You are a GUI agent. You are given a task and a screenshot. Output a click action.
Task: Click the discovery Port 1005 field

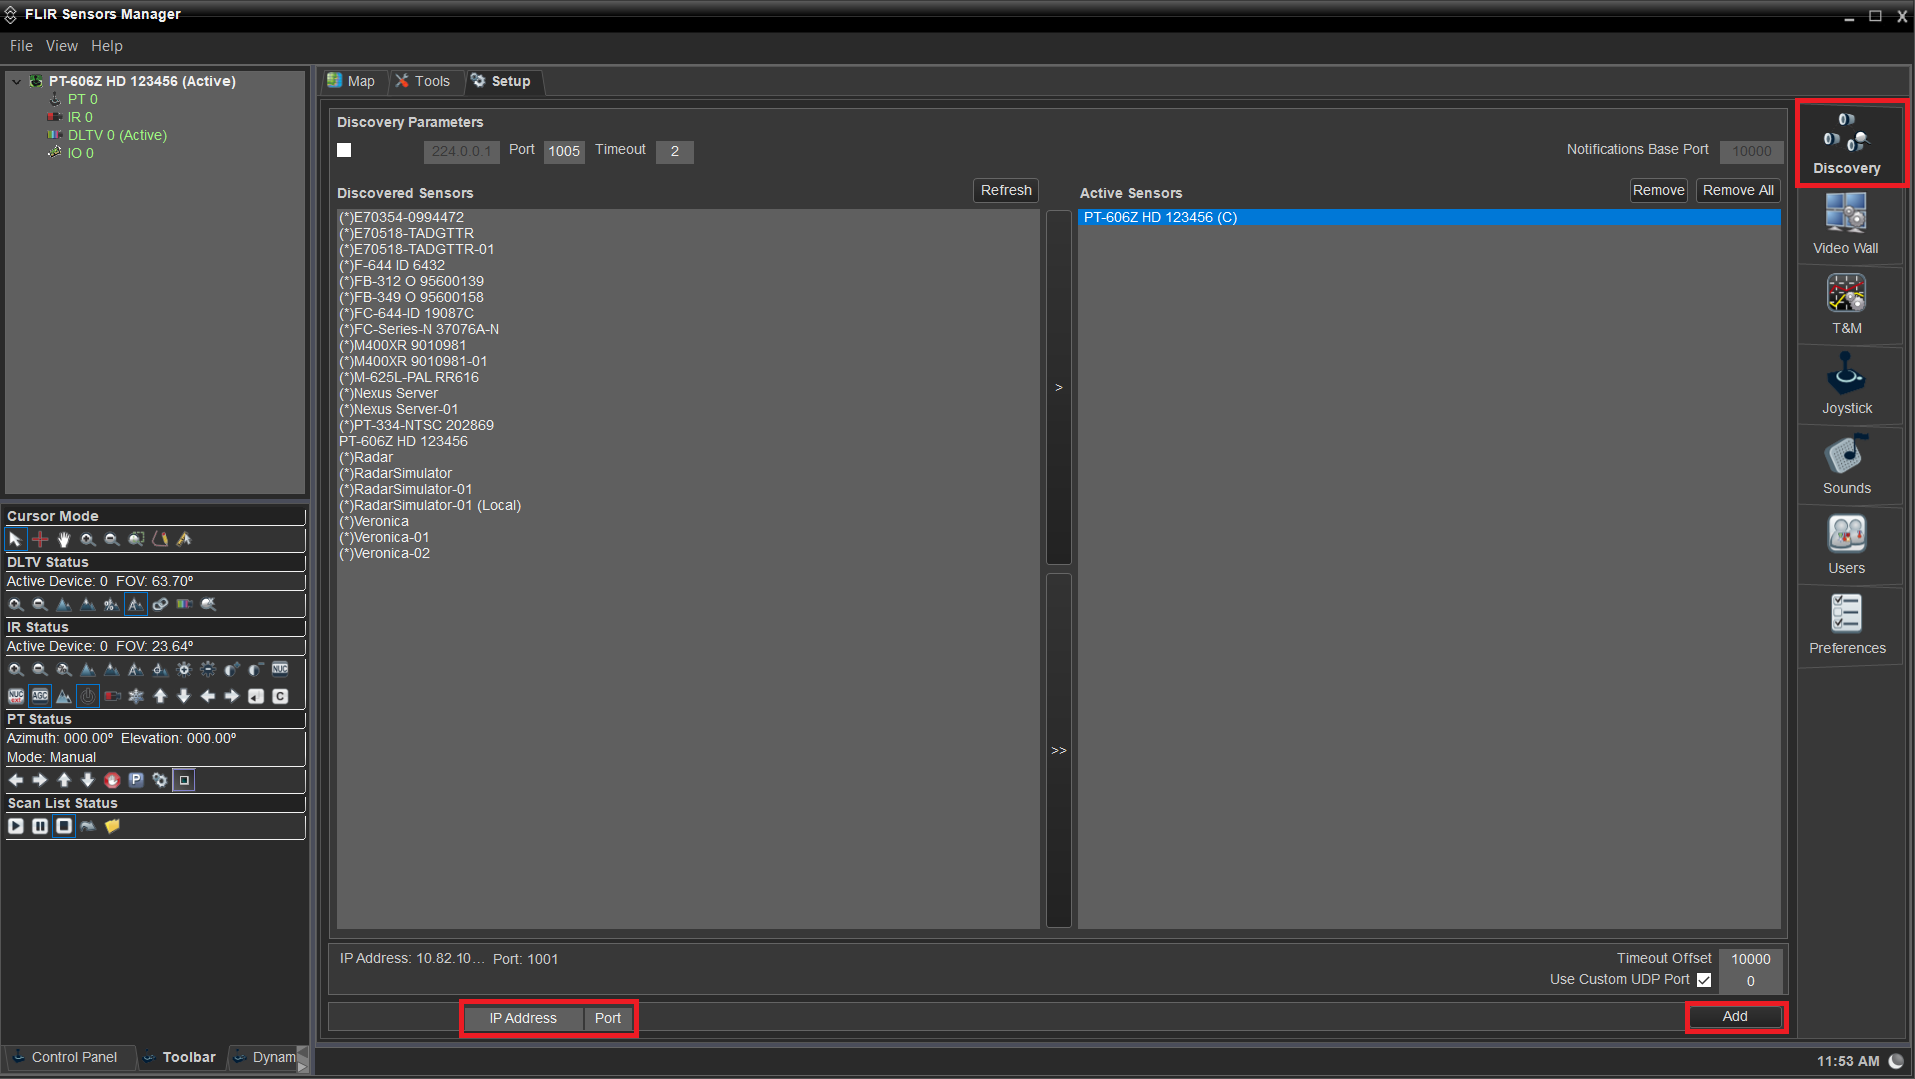564,151
